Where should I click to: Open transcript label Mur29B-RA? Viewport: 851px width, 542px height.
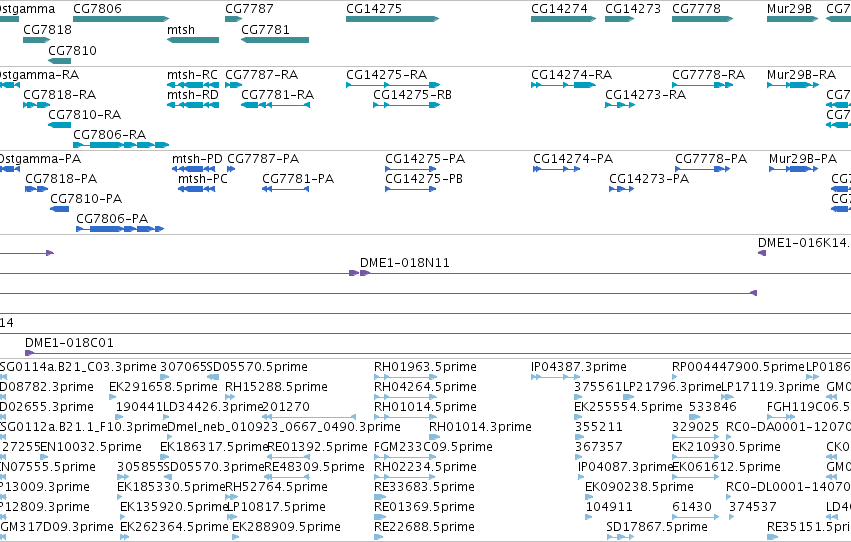801,75
